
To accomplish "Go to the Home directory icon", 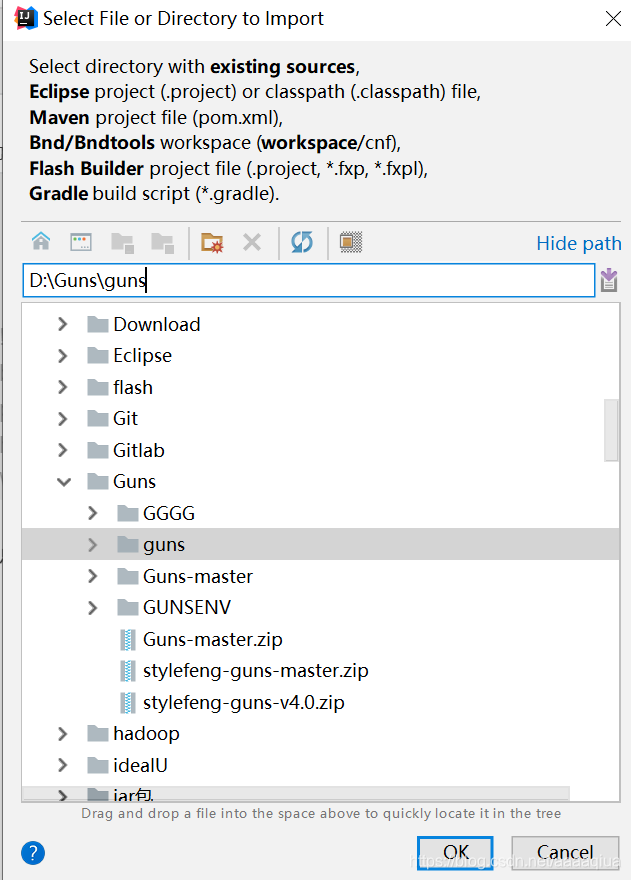I will tap(41, 242).
